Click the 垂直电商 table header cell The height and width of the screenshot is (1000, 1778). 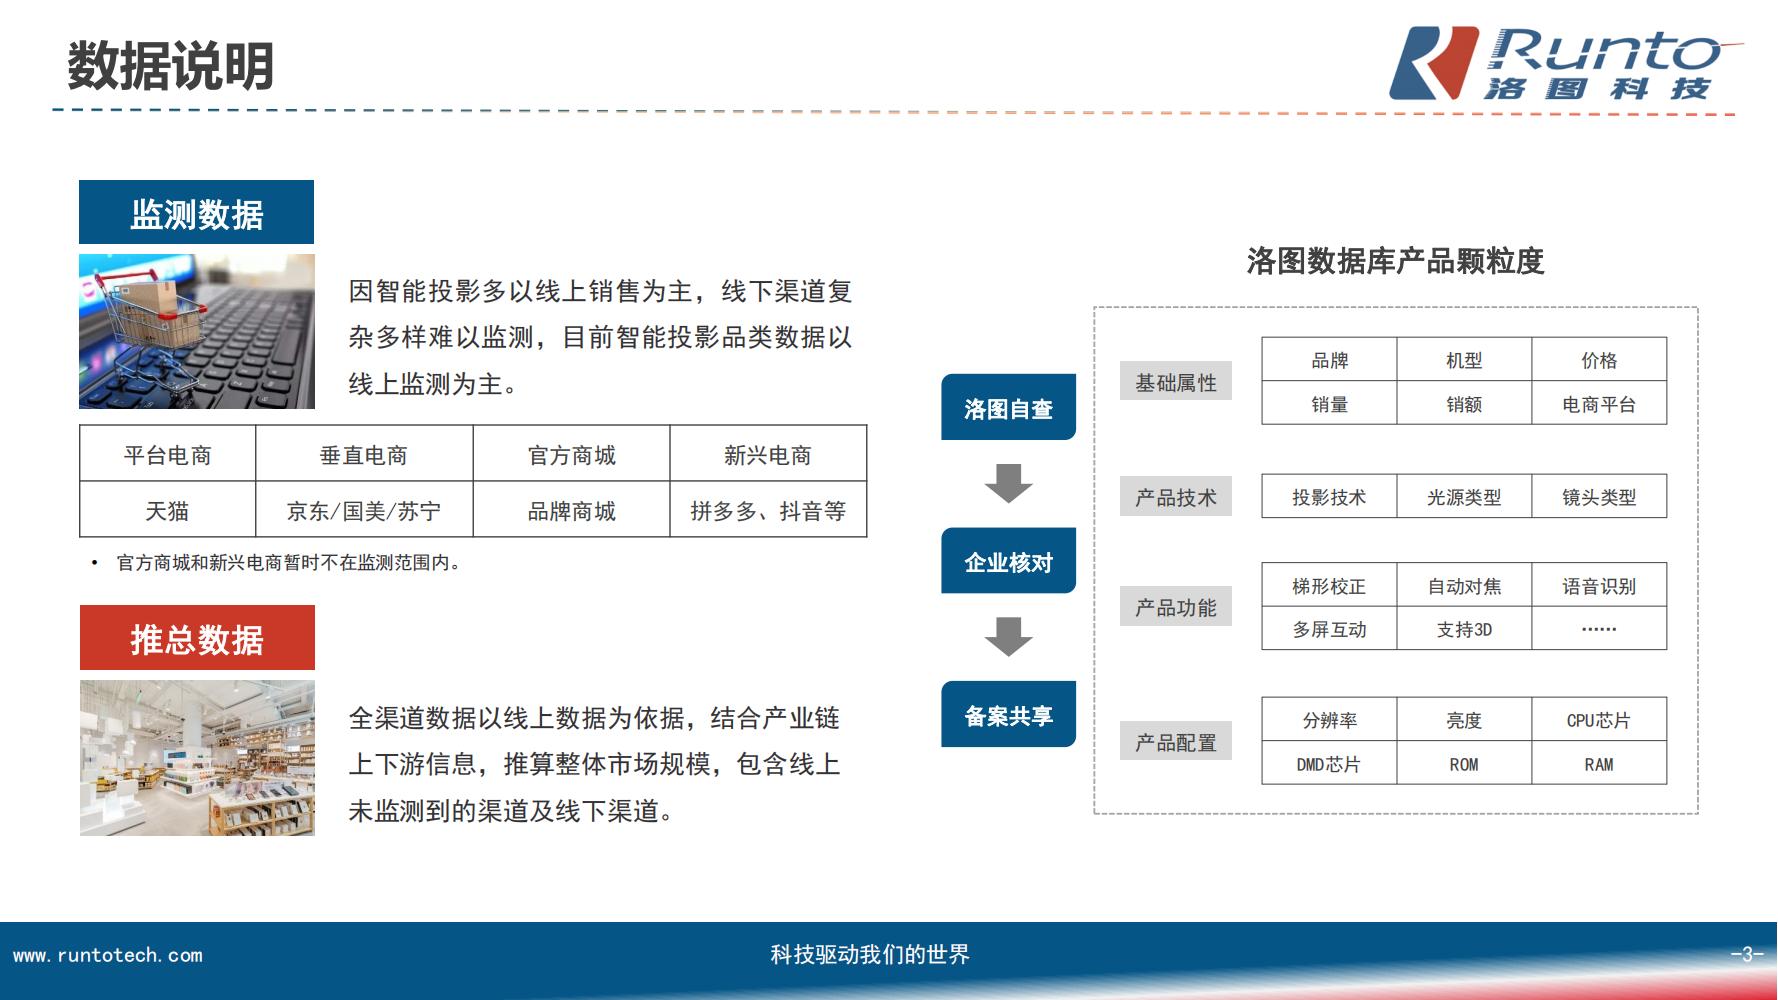364,453
